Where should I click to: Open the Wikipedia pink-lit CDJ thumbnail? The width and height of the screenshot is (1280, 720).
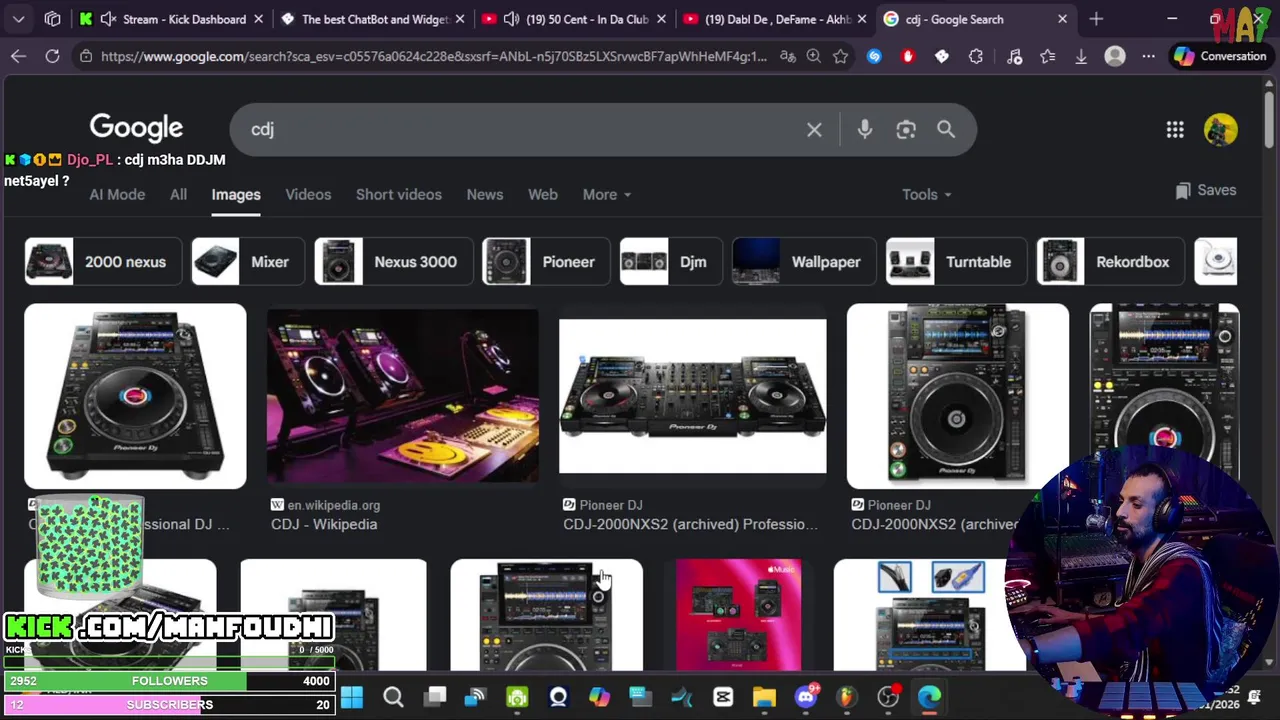403,395
